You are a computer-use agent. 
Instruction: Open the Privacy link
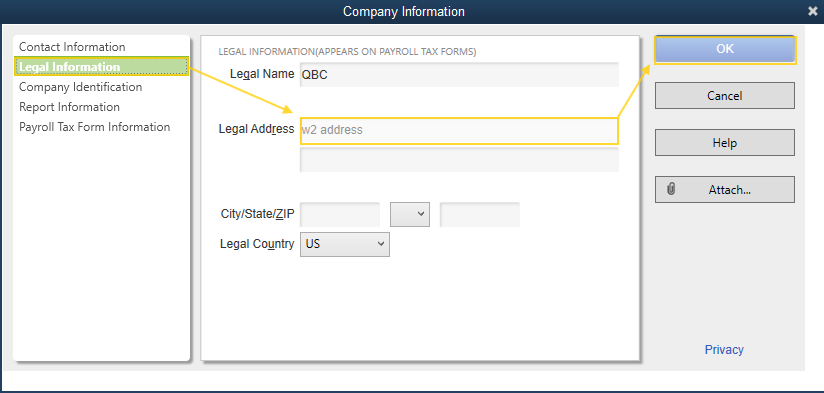click(x=724, y=350)
